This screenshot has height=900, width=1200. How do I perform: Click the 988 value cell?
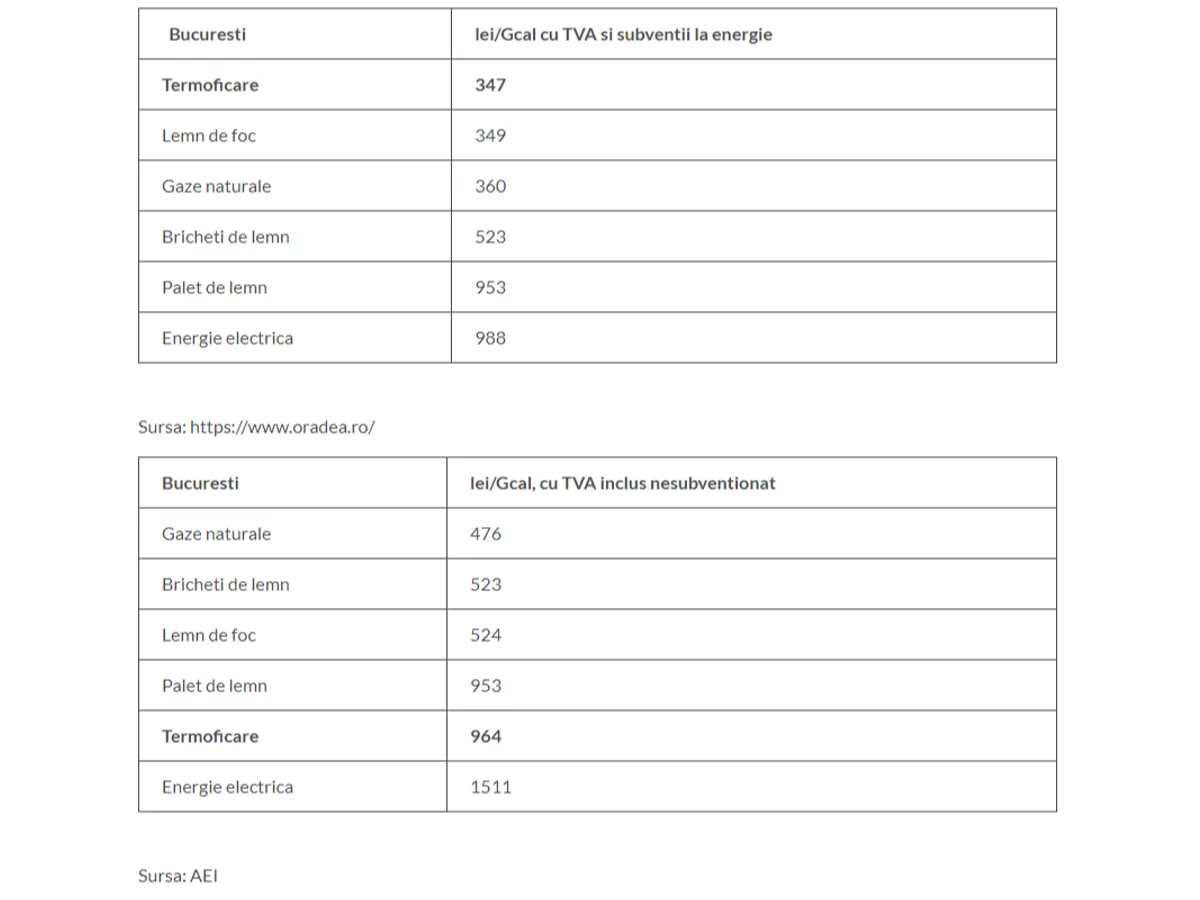490,338
